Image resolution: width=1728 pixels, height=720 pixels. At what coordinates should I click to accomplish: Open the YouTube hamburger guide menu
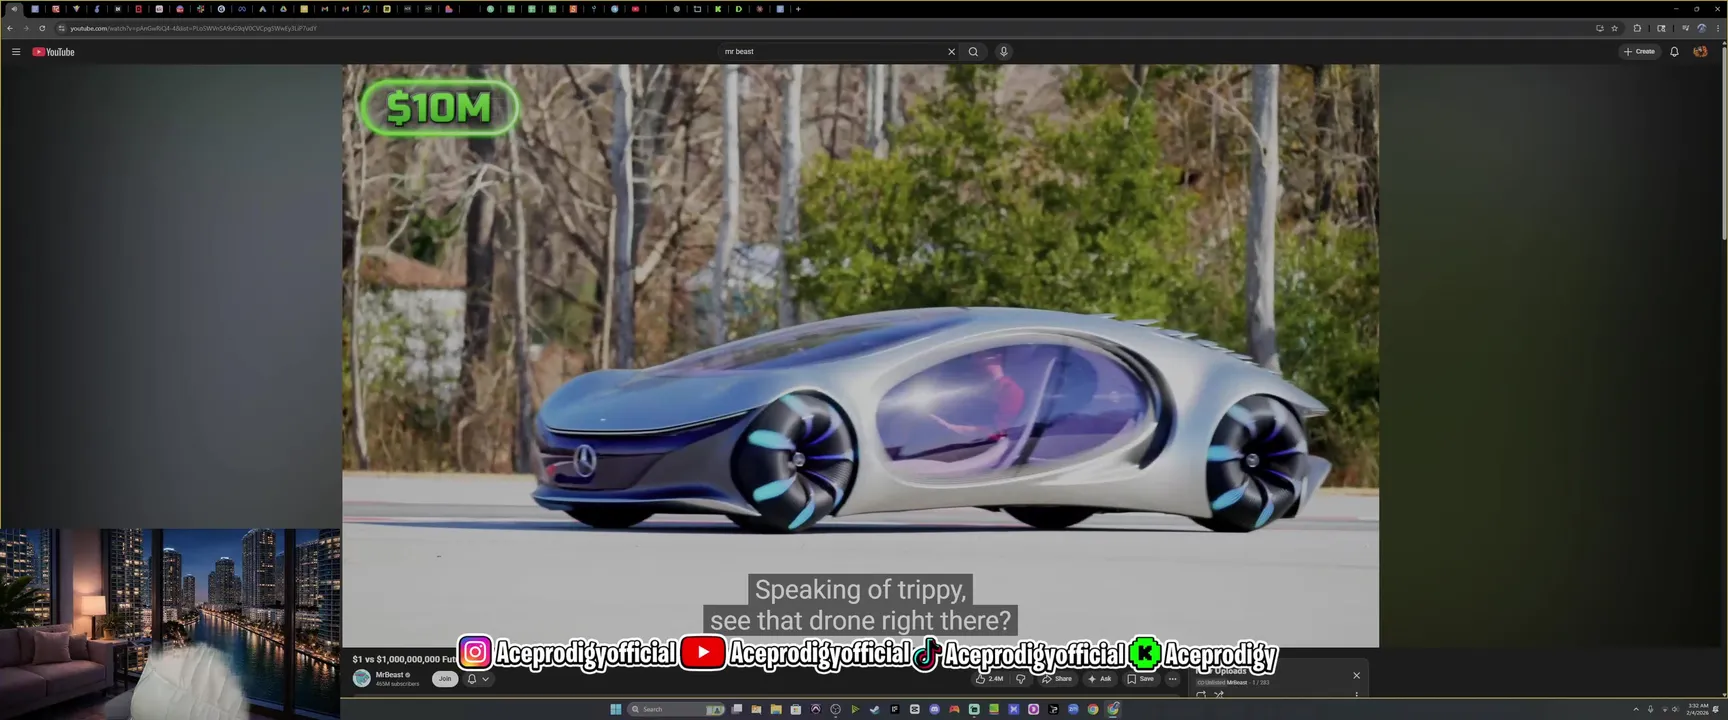coord(16,52)
